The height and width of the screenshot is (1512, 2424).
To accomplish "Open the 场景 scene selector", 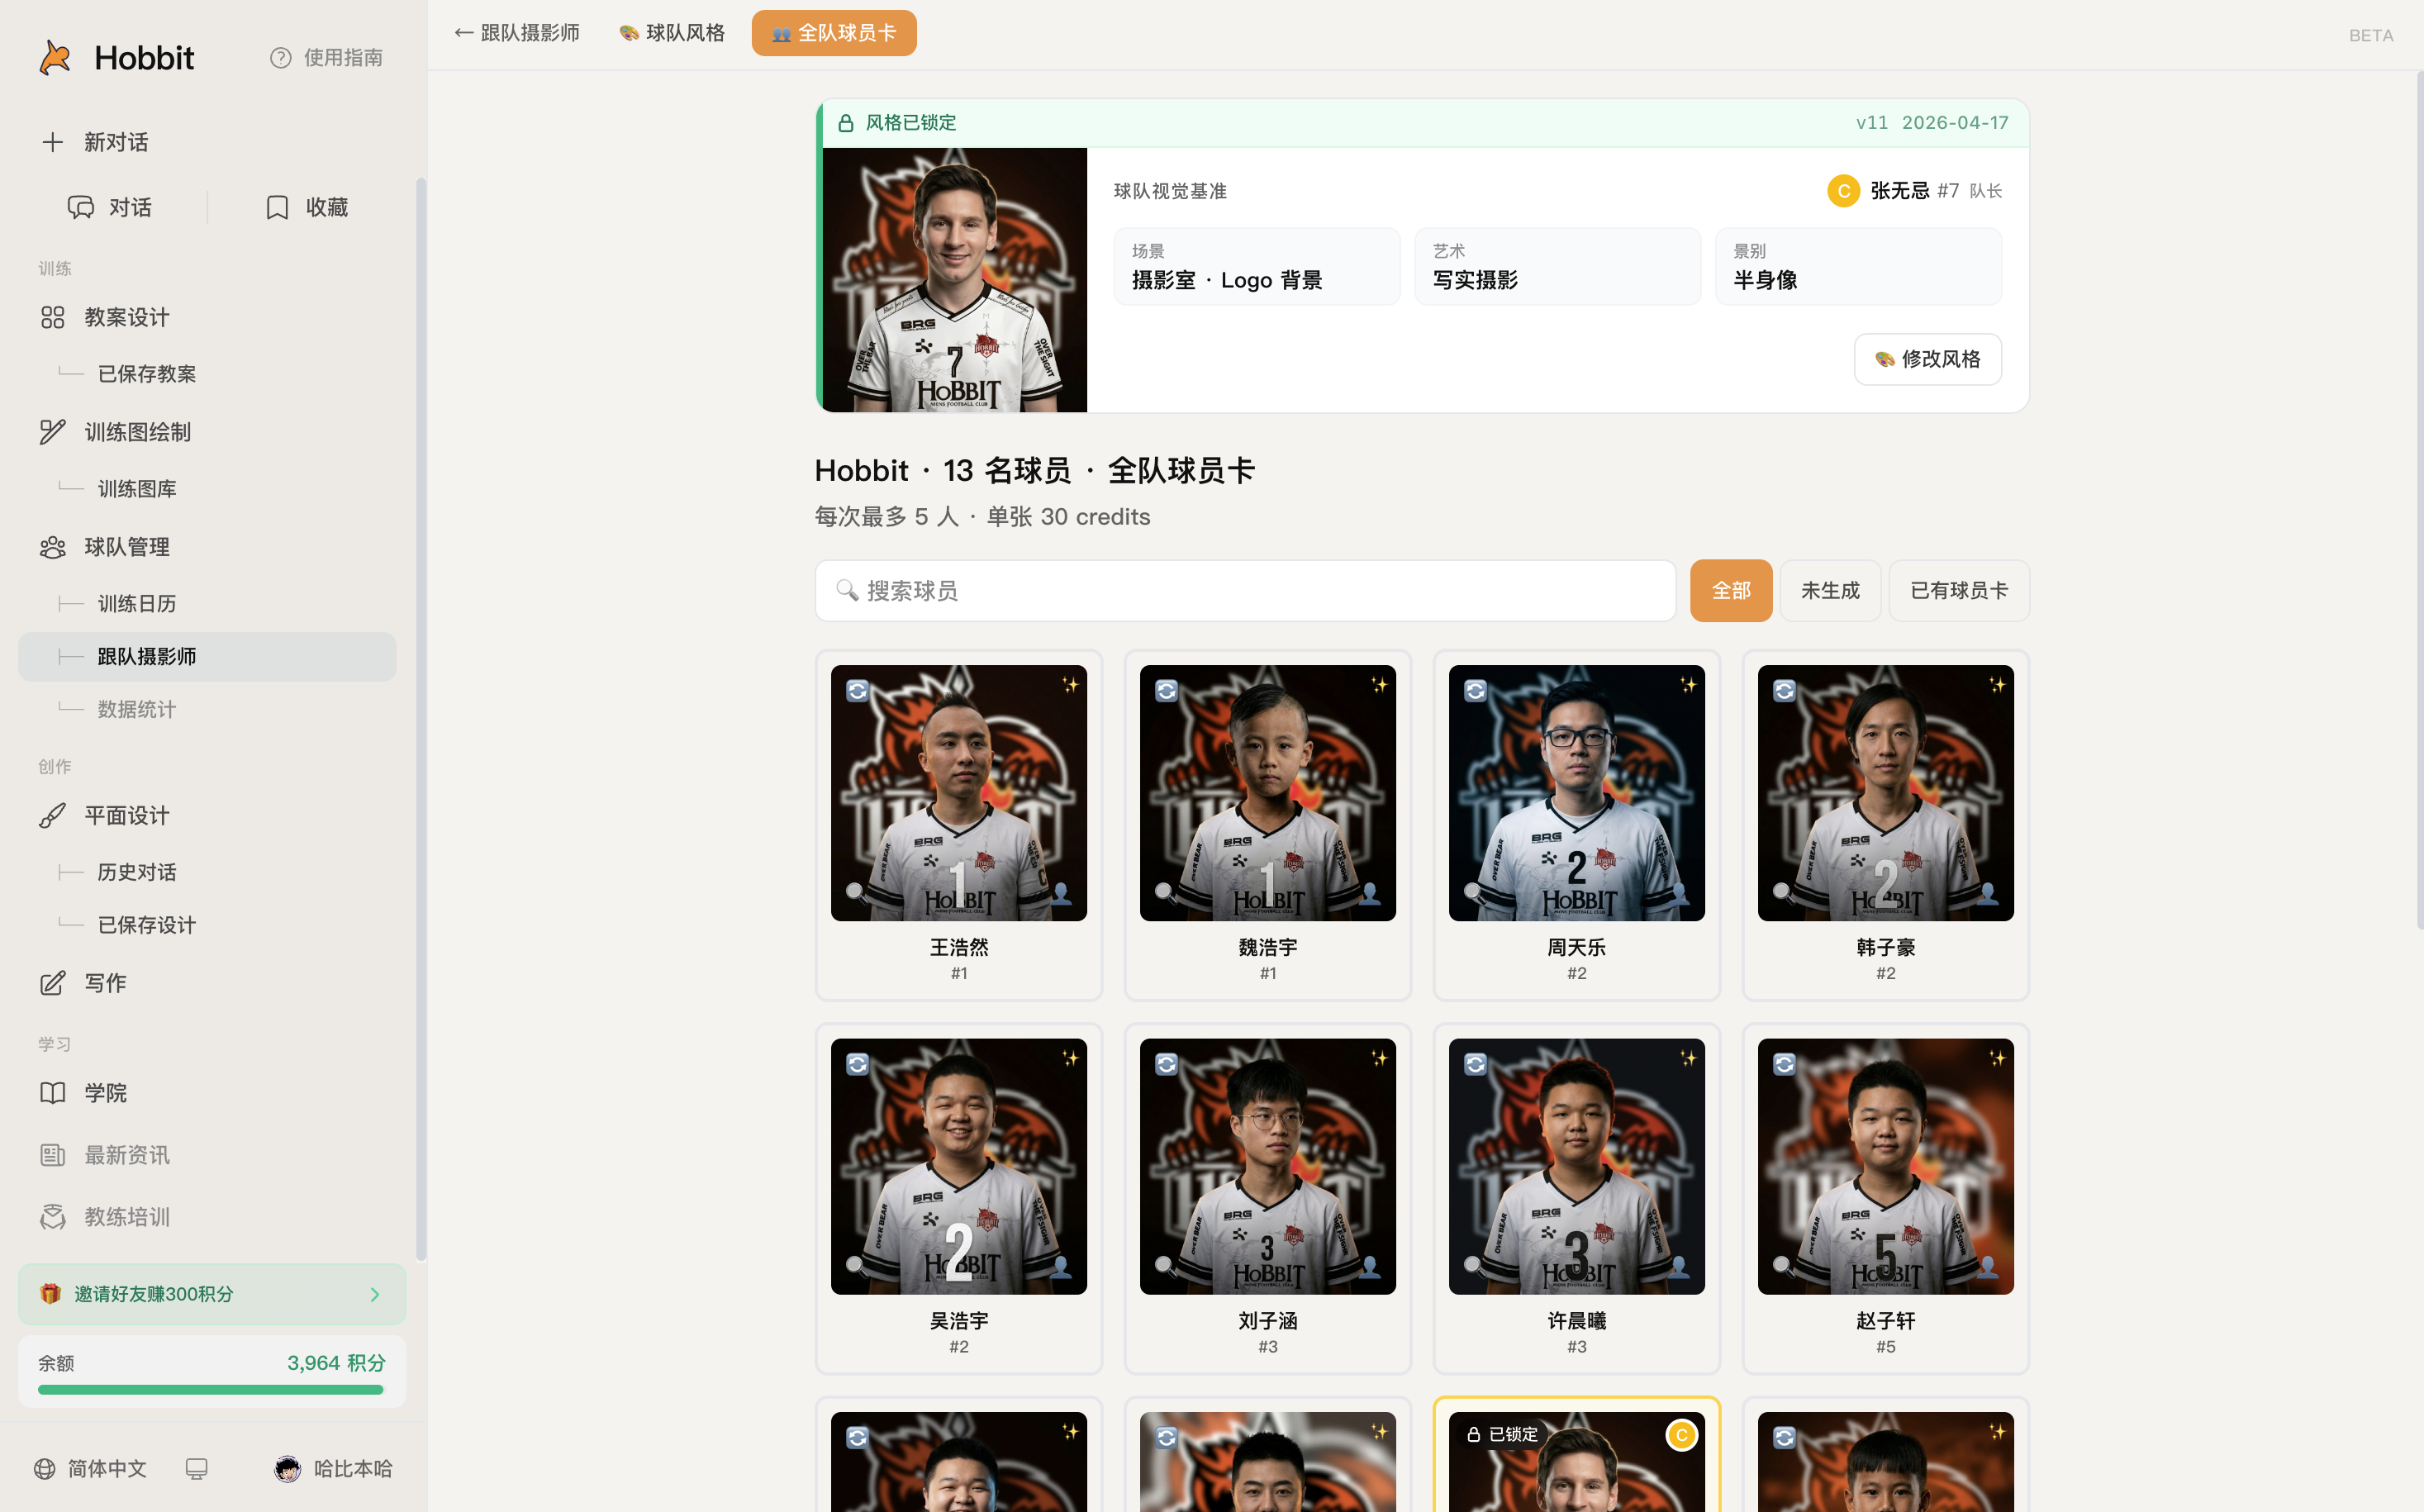I will [x=1256, y=266].
